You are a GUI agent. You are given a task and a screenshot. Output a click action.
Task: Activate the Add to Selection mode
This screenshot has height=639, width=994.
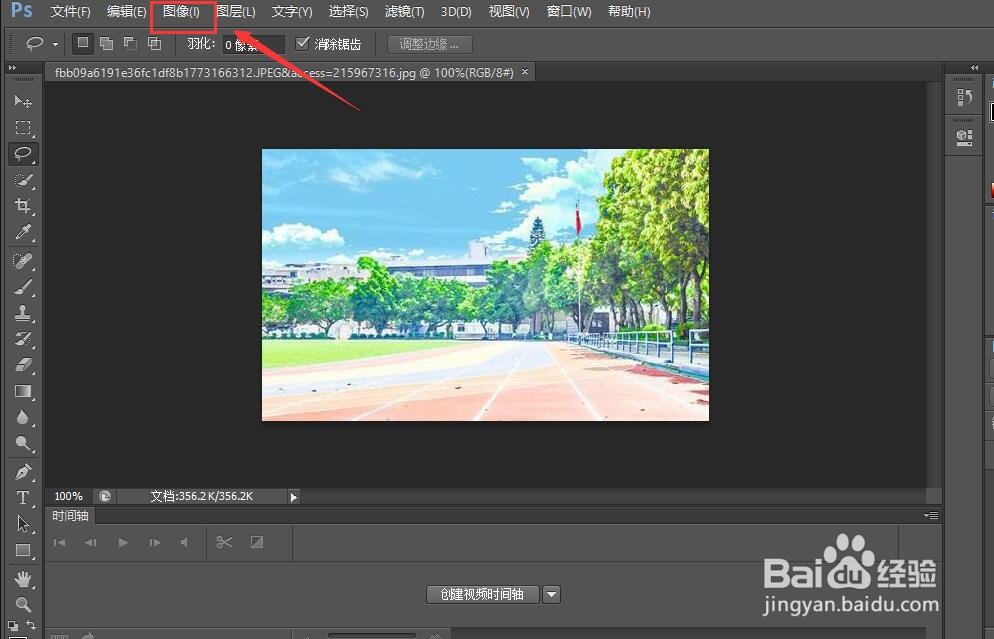pyautogui.click(x=106, y=43)
